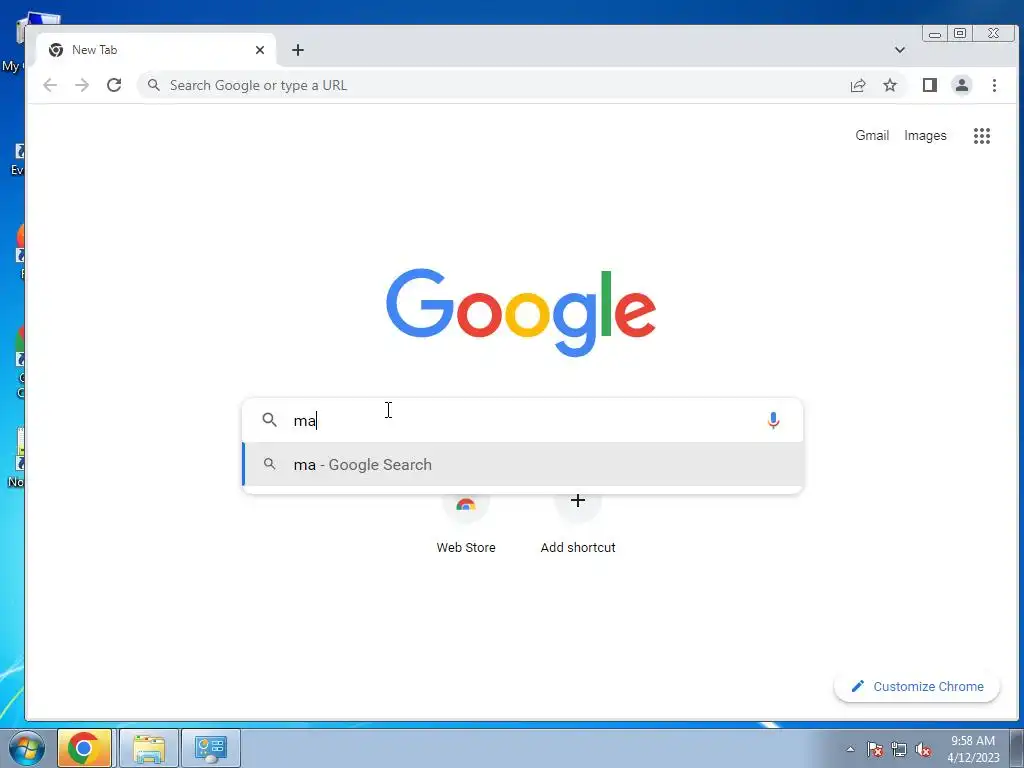Open the Images link
The height and width of the screenshot is (768, 1024).
tap(925, 135)
